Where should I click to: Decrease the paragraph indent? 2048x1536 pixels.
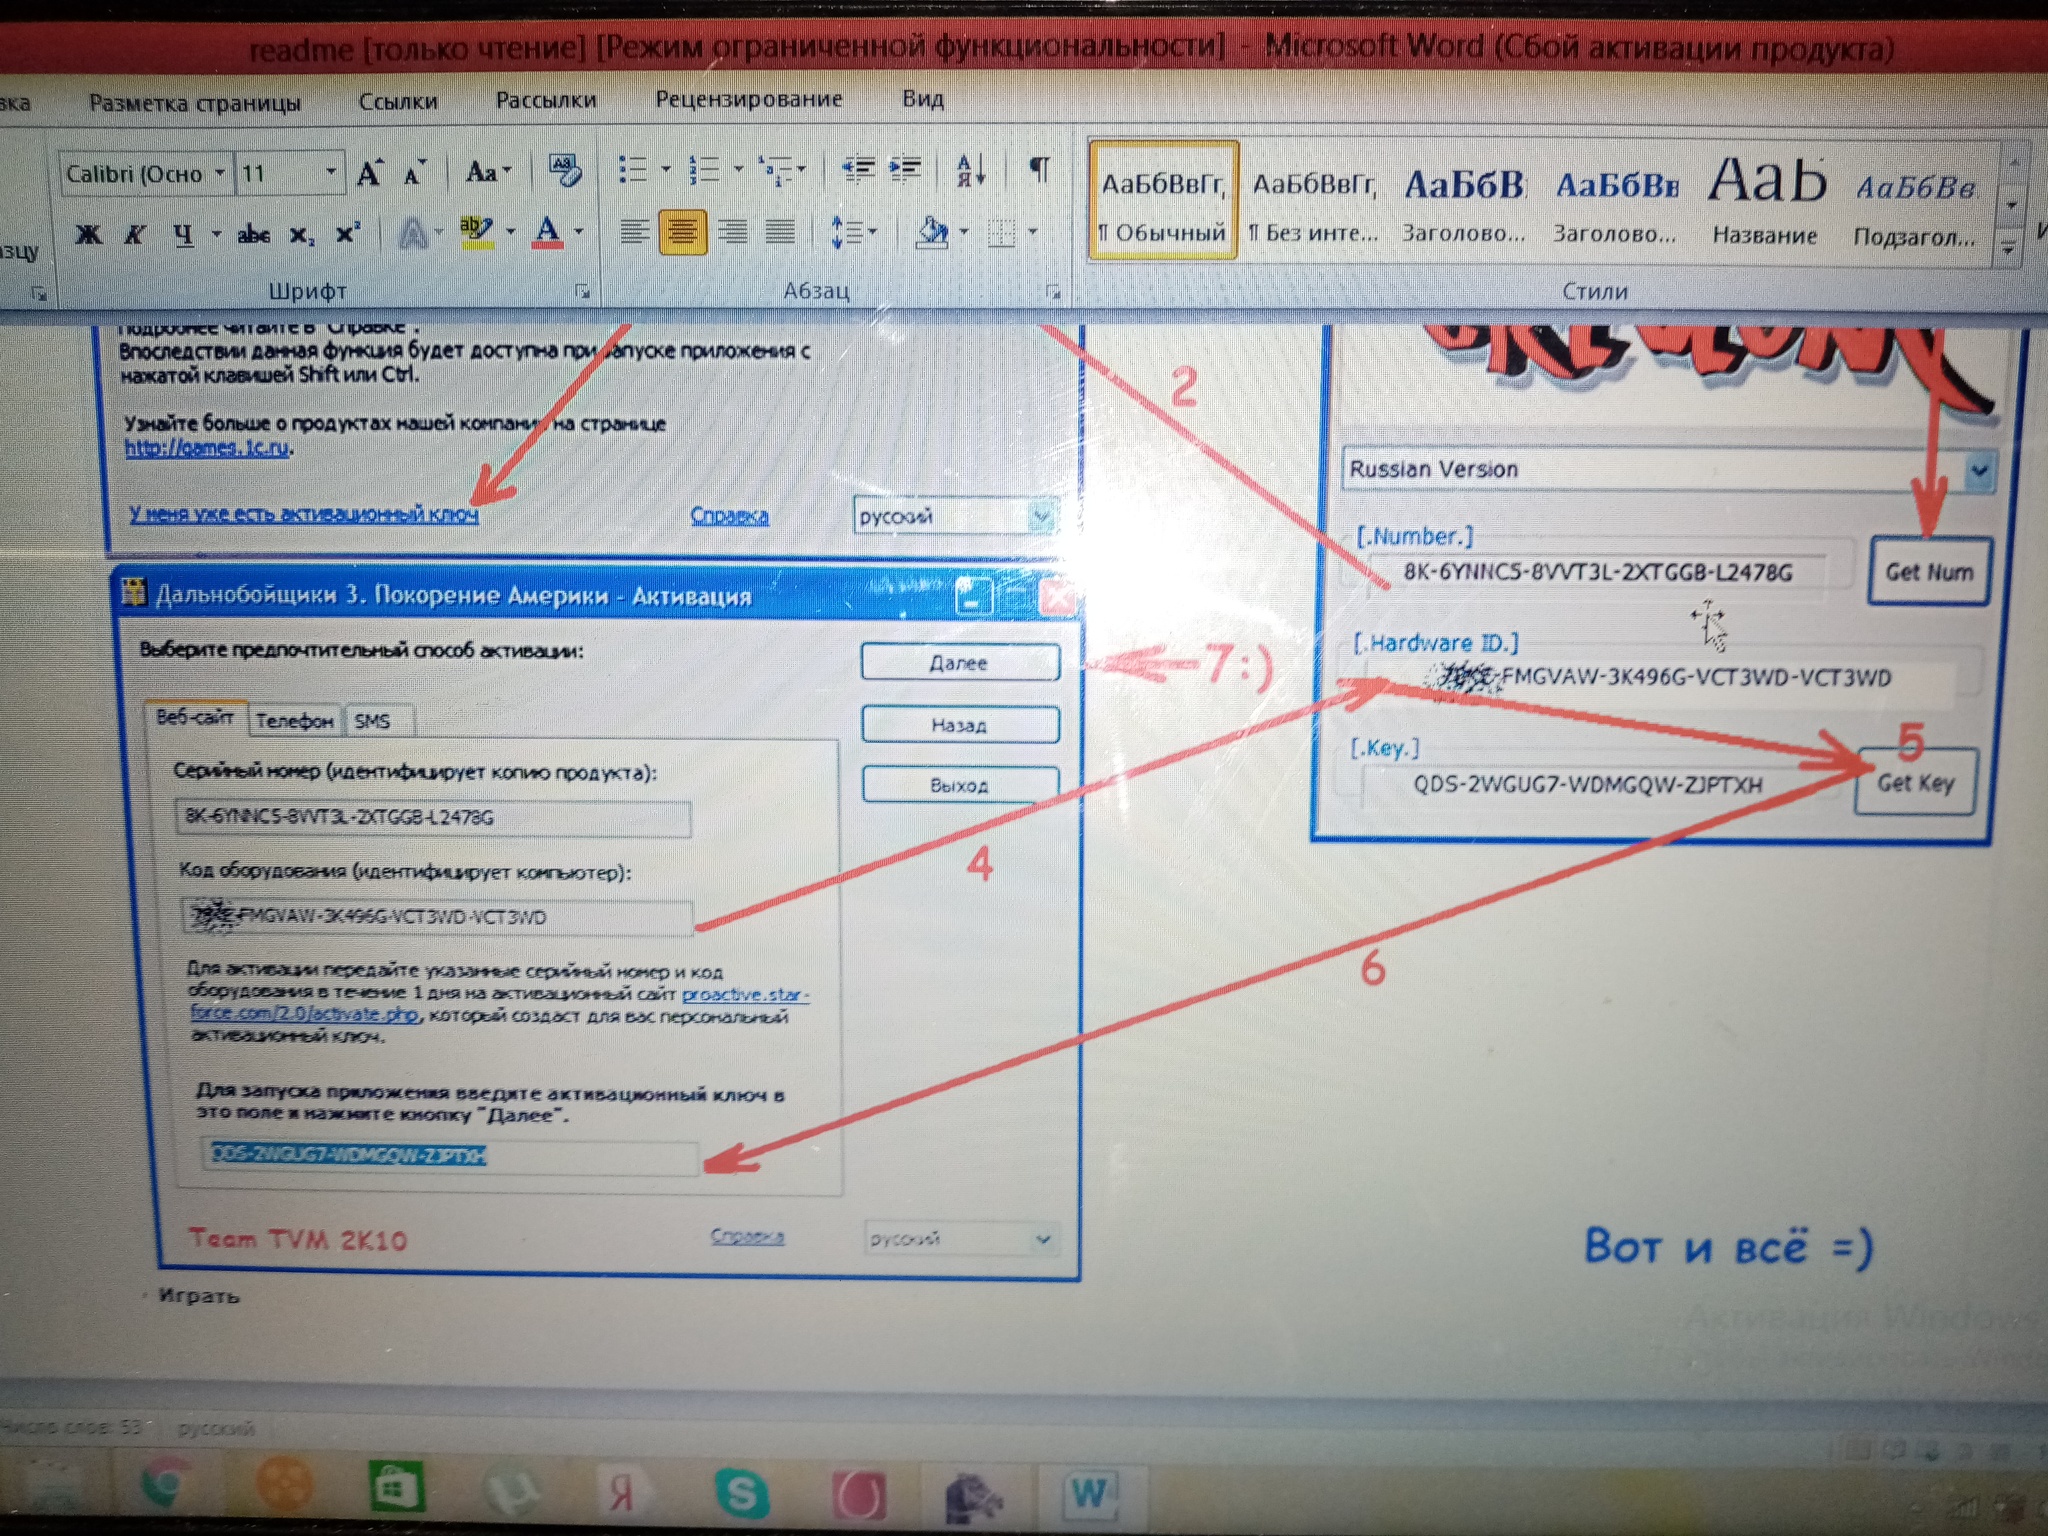pos(858,170)
